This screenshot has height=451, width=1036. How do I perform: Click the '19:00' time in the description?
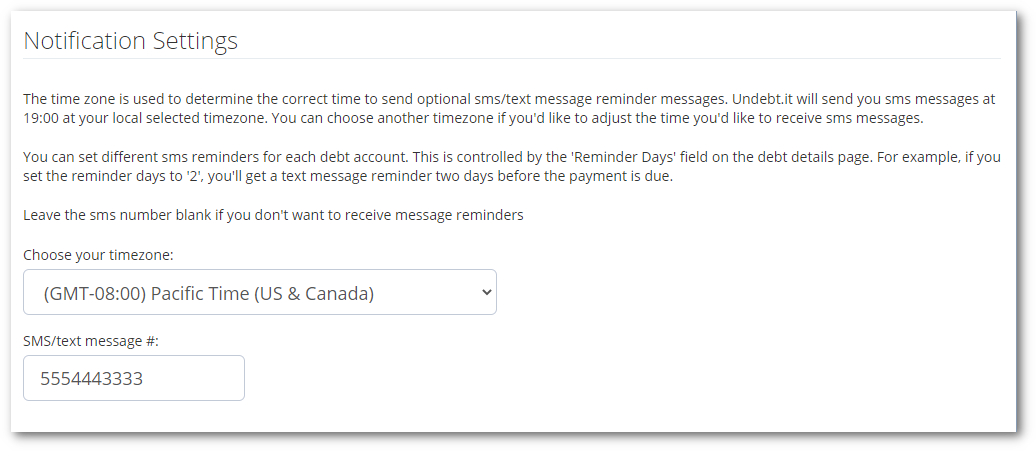[39, 120]
